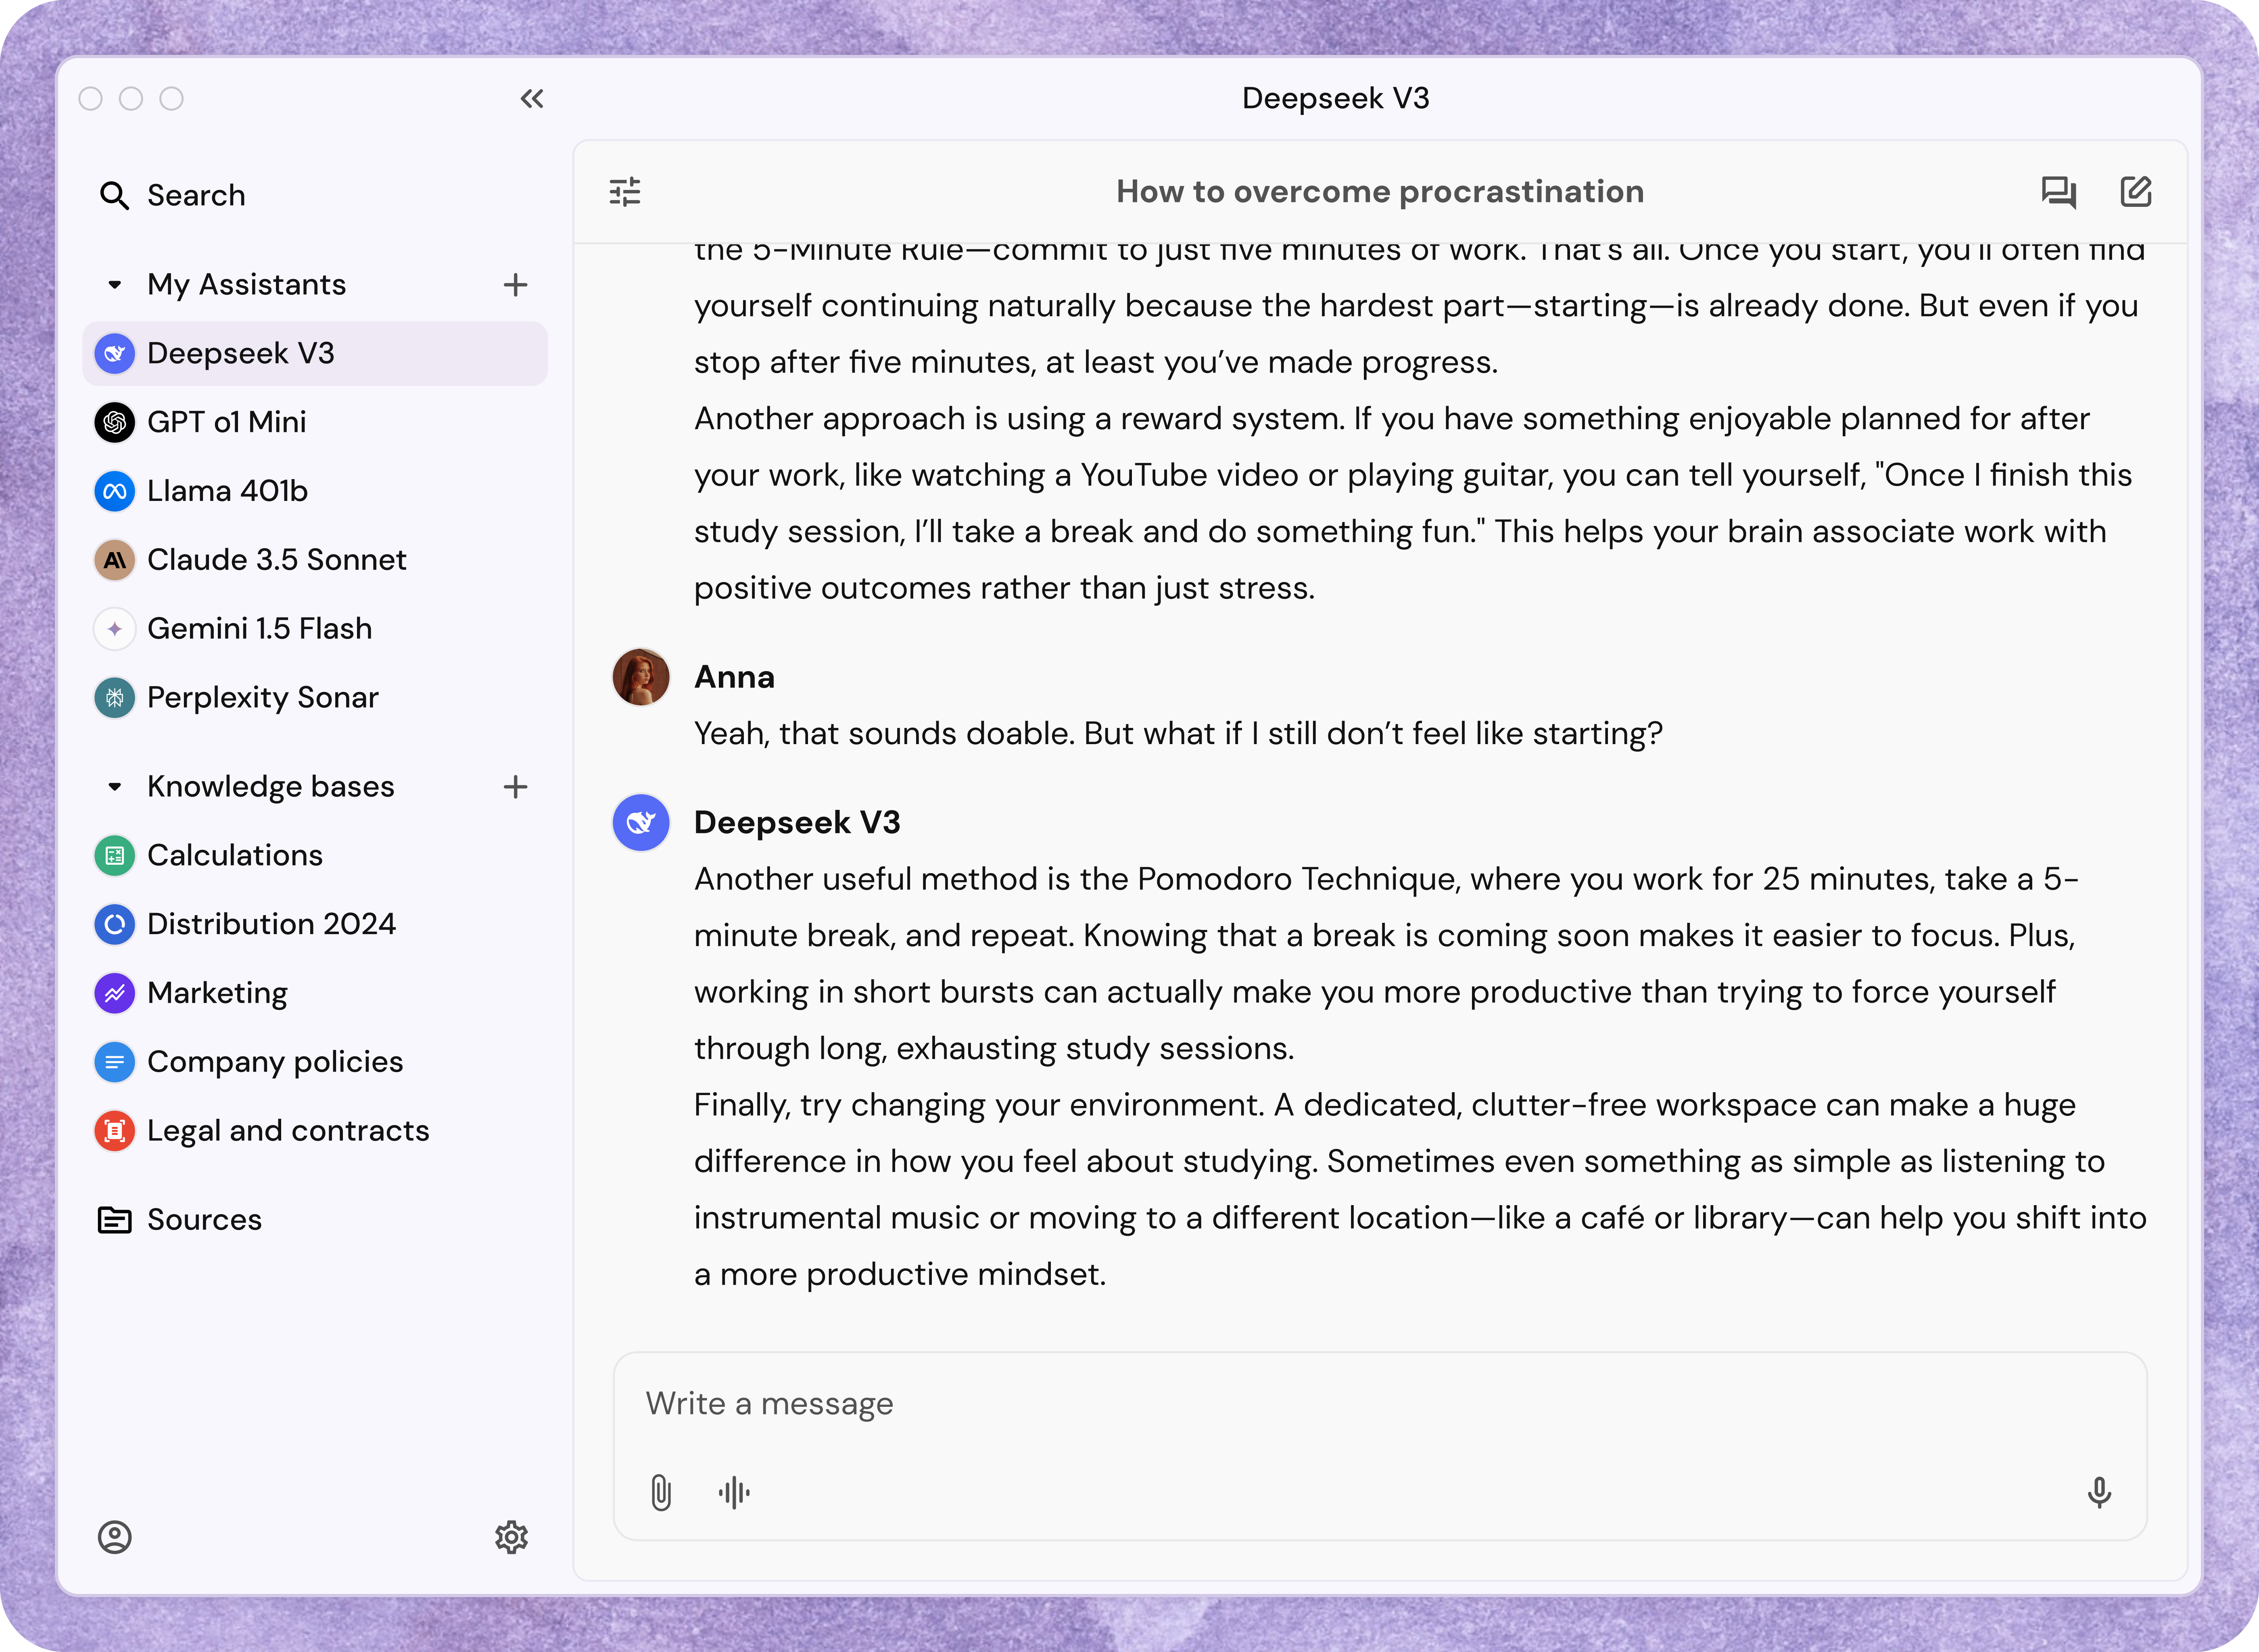Click the Calculations green icon
Image resolution: width=2259 pixels, height=1652 pixels.
(x=115, y=856)
